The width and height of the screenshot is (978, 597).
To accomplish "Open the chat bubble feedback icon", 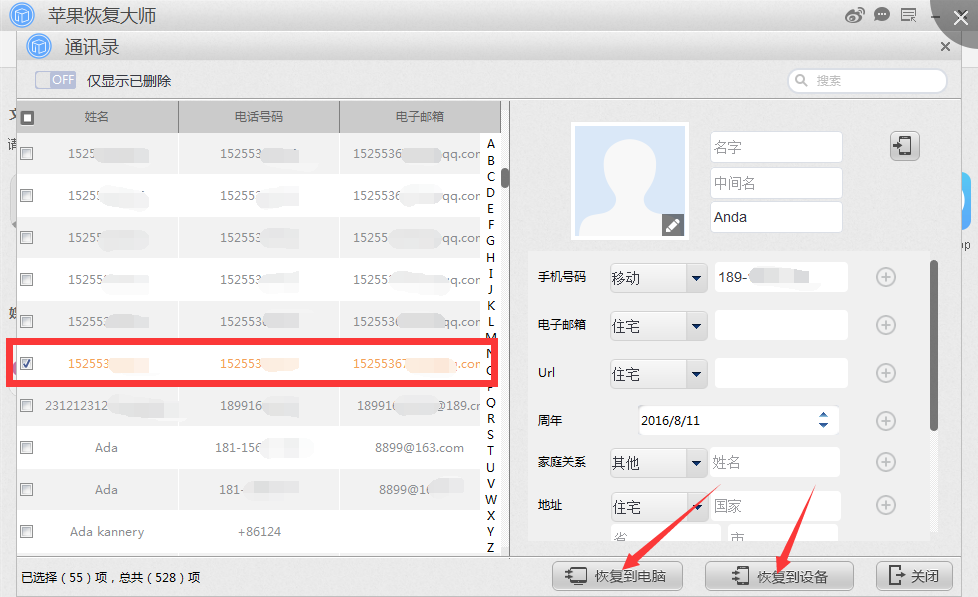I will tap(882, 15).
